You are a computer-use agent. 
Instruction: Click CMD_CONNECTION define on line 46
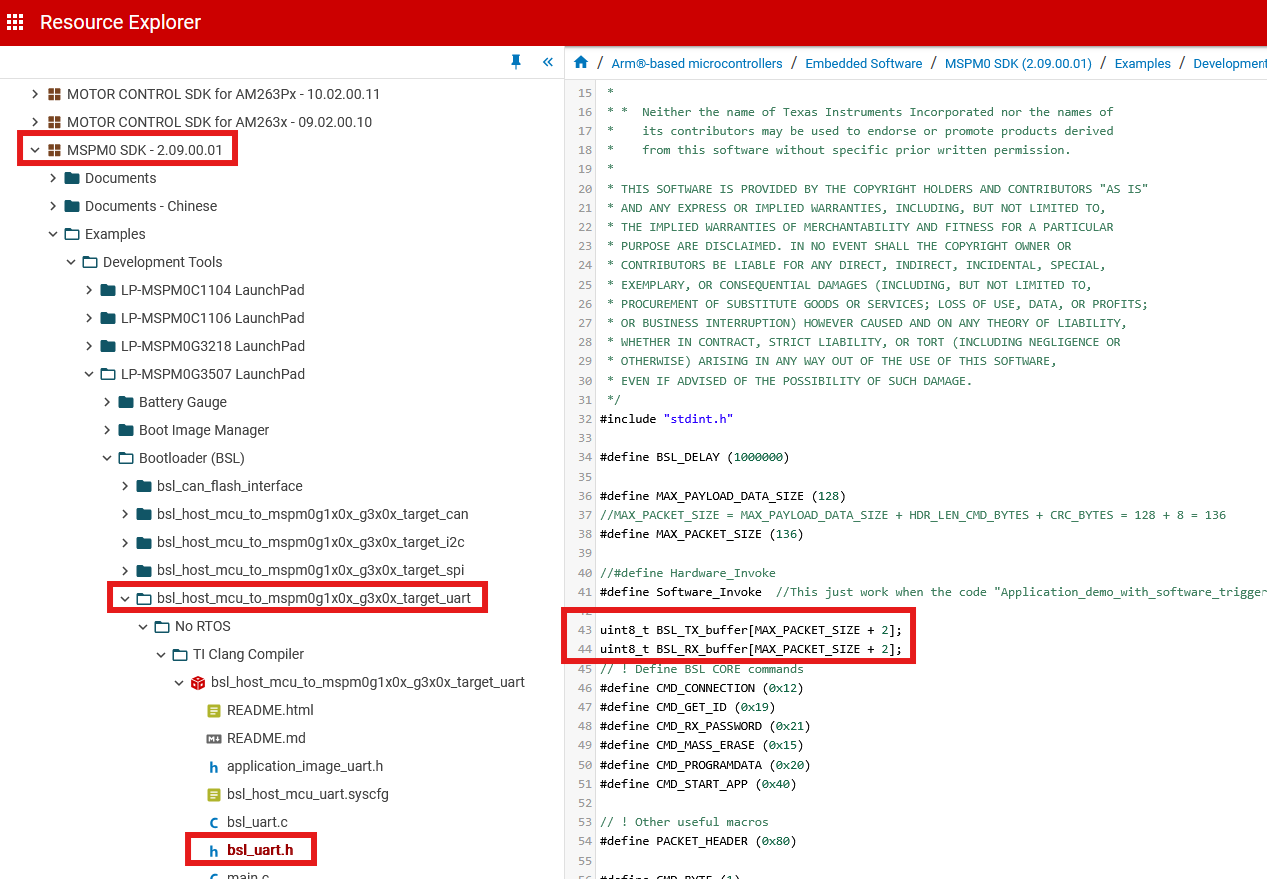point(701,688)
